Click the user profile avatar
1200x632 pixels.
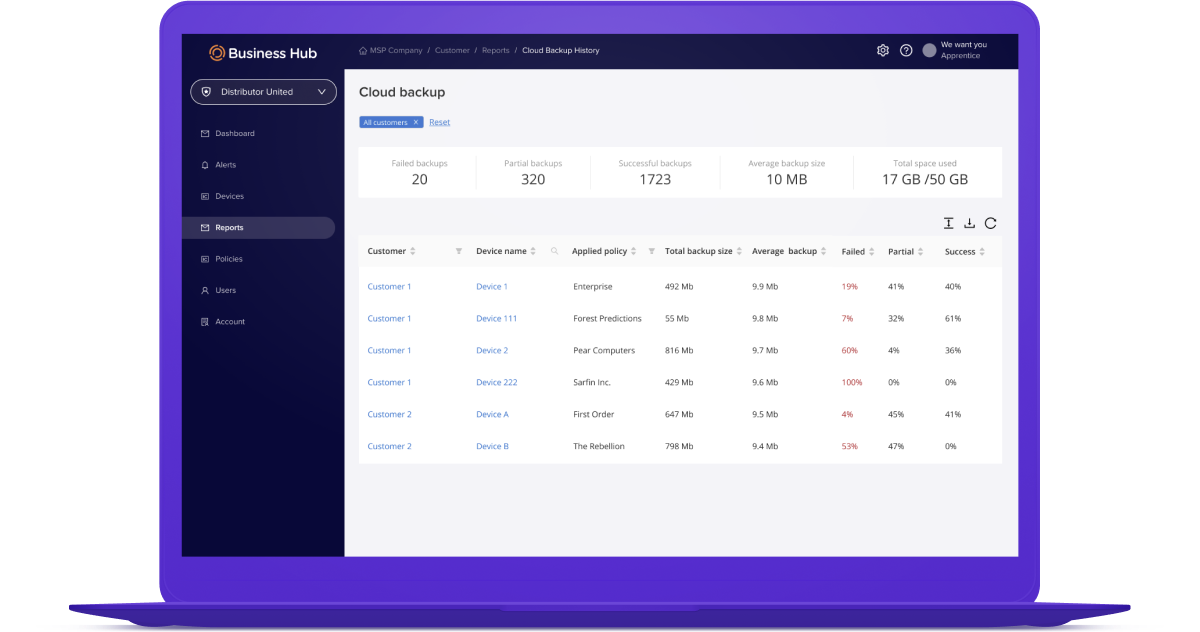pos(929,50)
